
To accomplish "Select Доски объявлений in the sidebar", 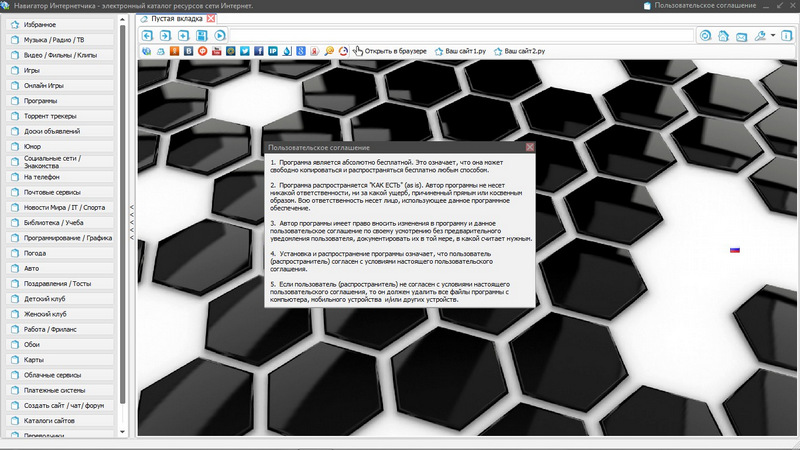I will click(60, 131).
